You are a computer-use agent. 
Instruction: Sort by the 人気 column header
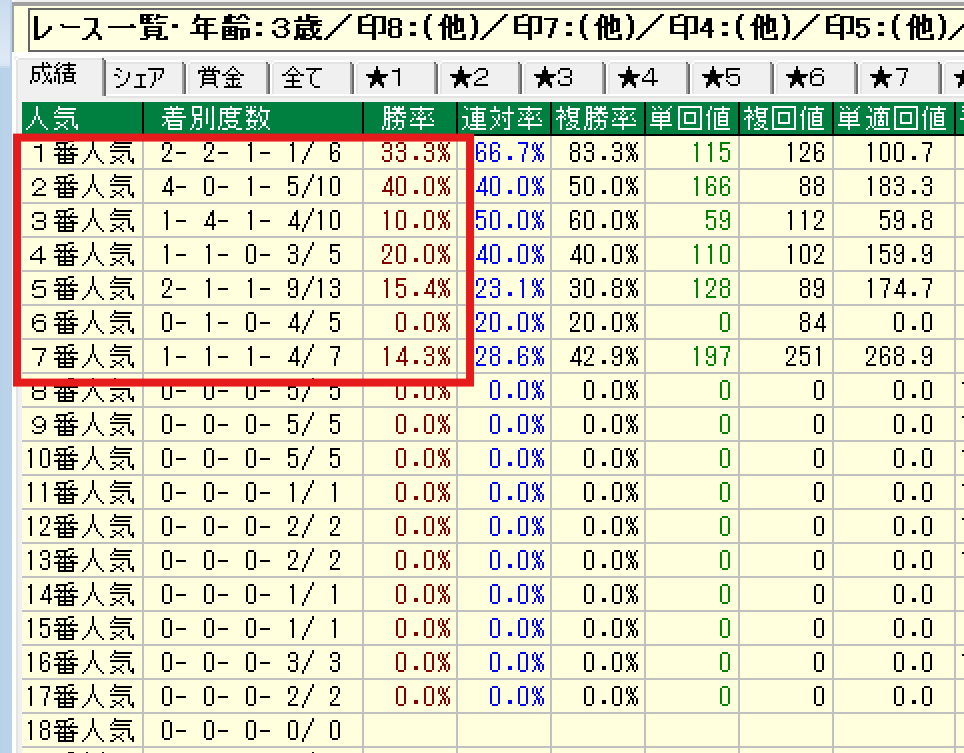pos(55,118)
